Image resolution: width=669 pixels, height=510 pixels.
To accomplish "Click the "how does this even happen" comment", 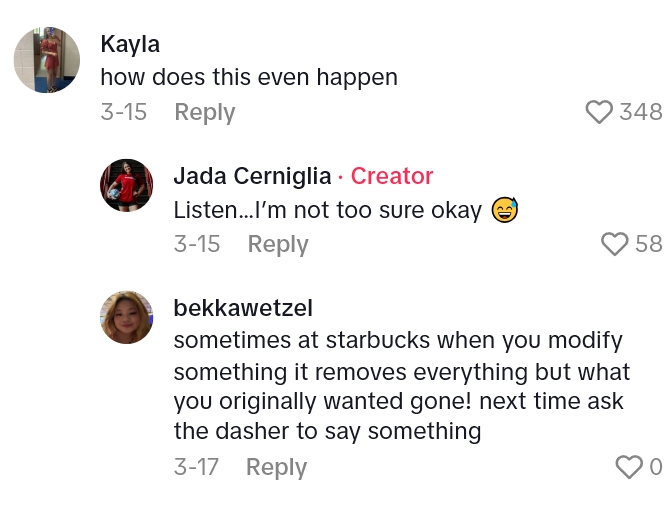I will pyautogui.click(x=249, y=77).
